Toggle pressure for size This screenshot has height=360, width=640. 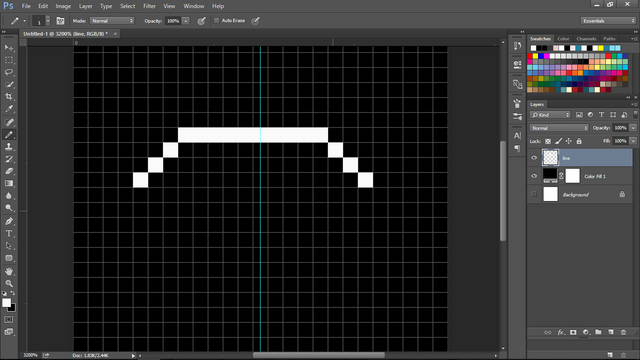click(x=256, y=21)
